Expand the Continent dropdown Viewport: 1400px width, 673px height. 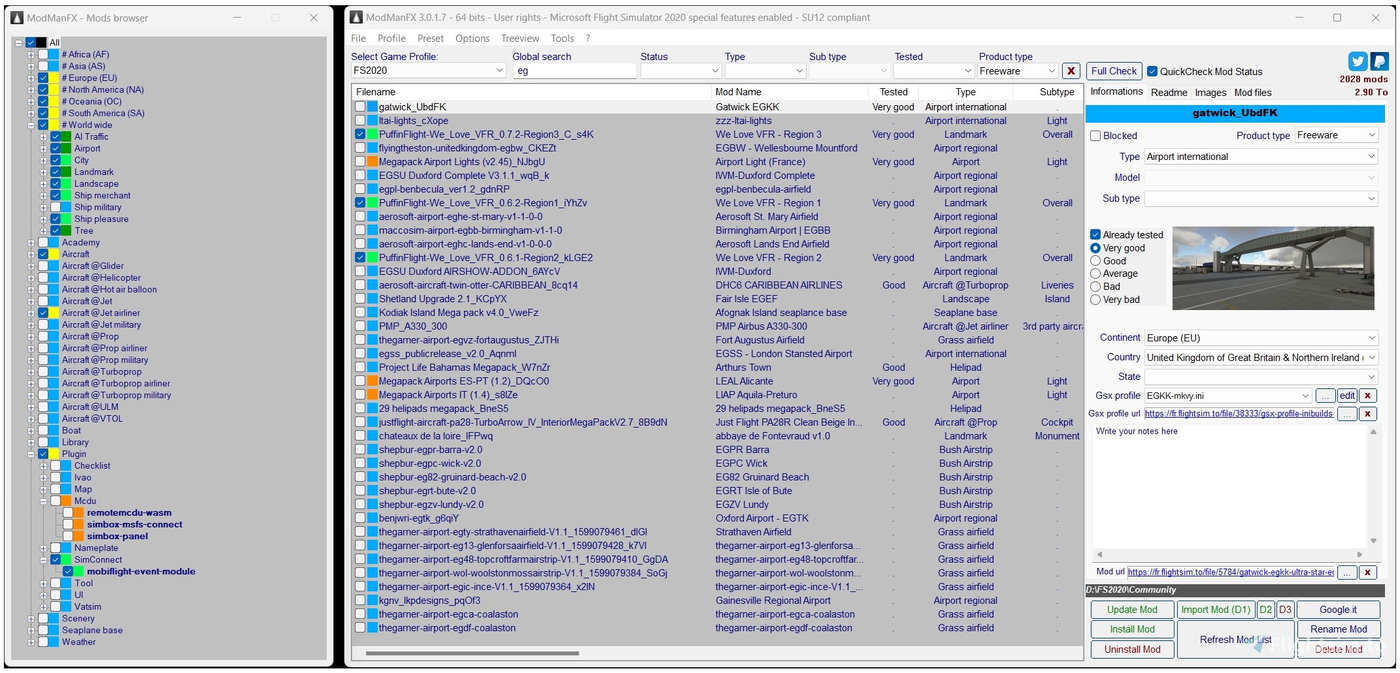click(x=1371, y=338)
